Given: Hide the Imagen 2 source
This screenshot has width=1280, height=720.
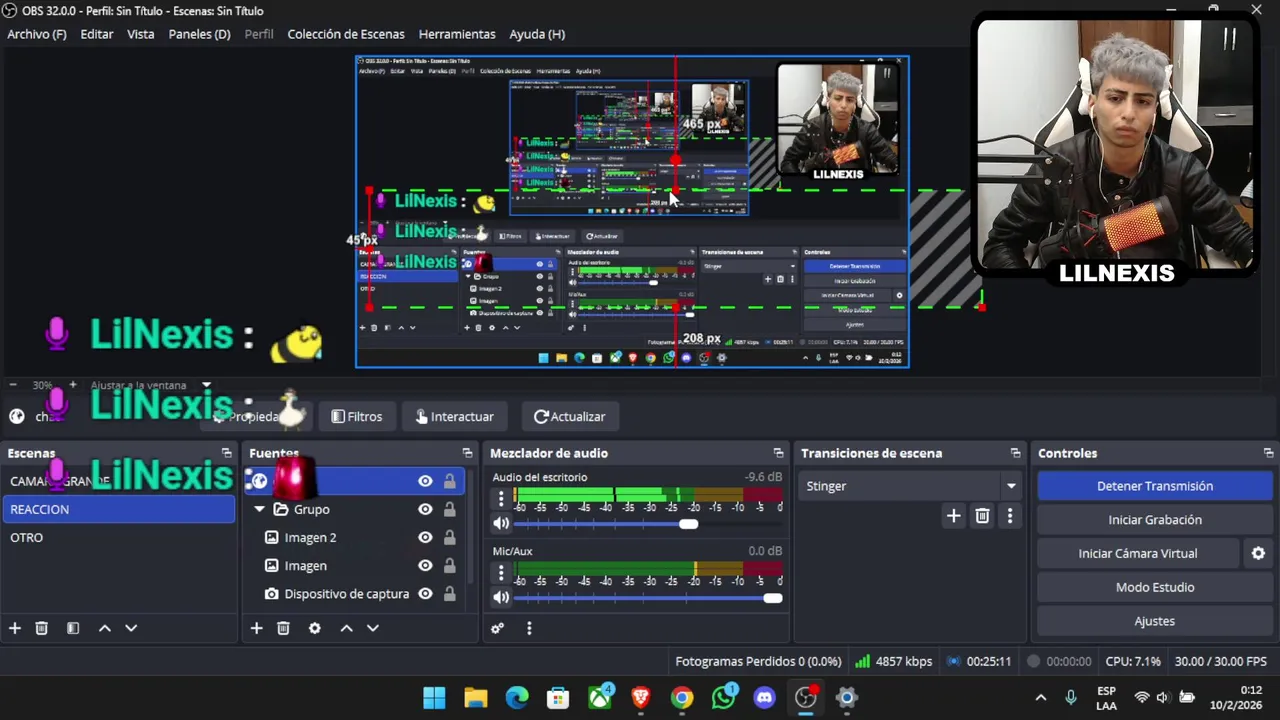Looking at the screenshot, I should click(425, 537).
